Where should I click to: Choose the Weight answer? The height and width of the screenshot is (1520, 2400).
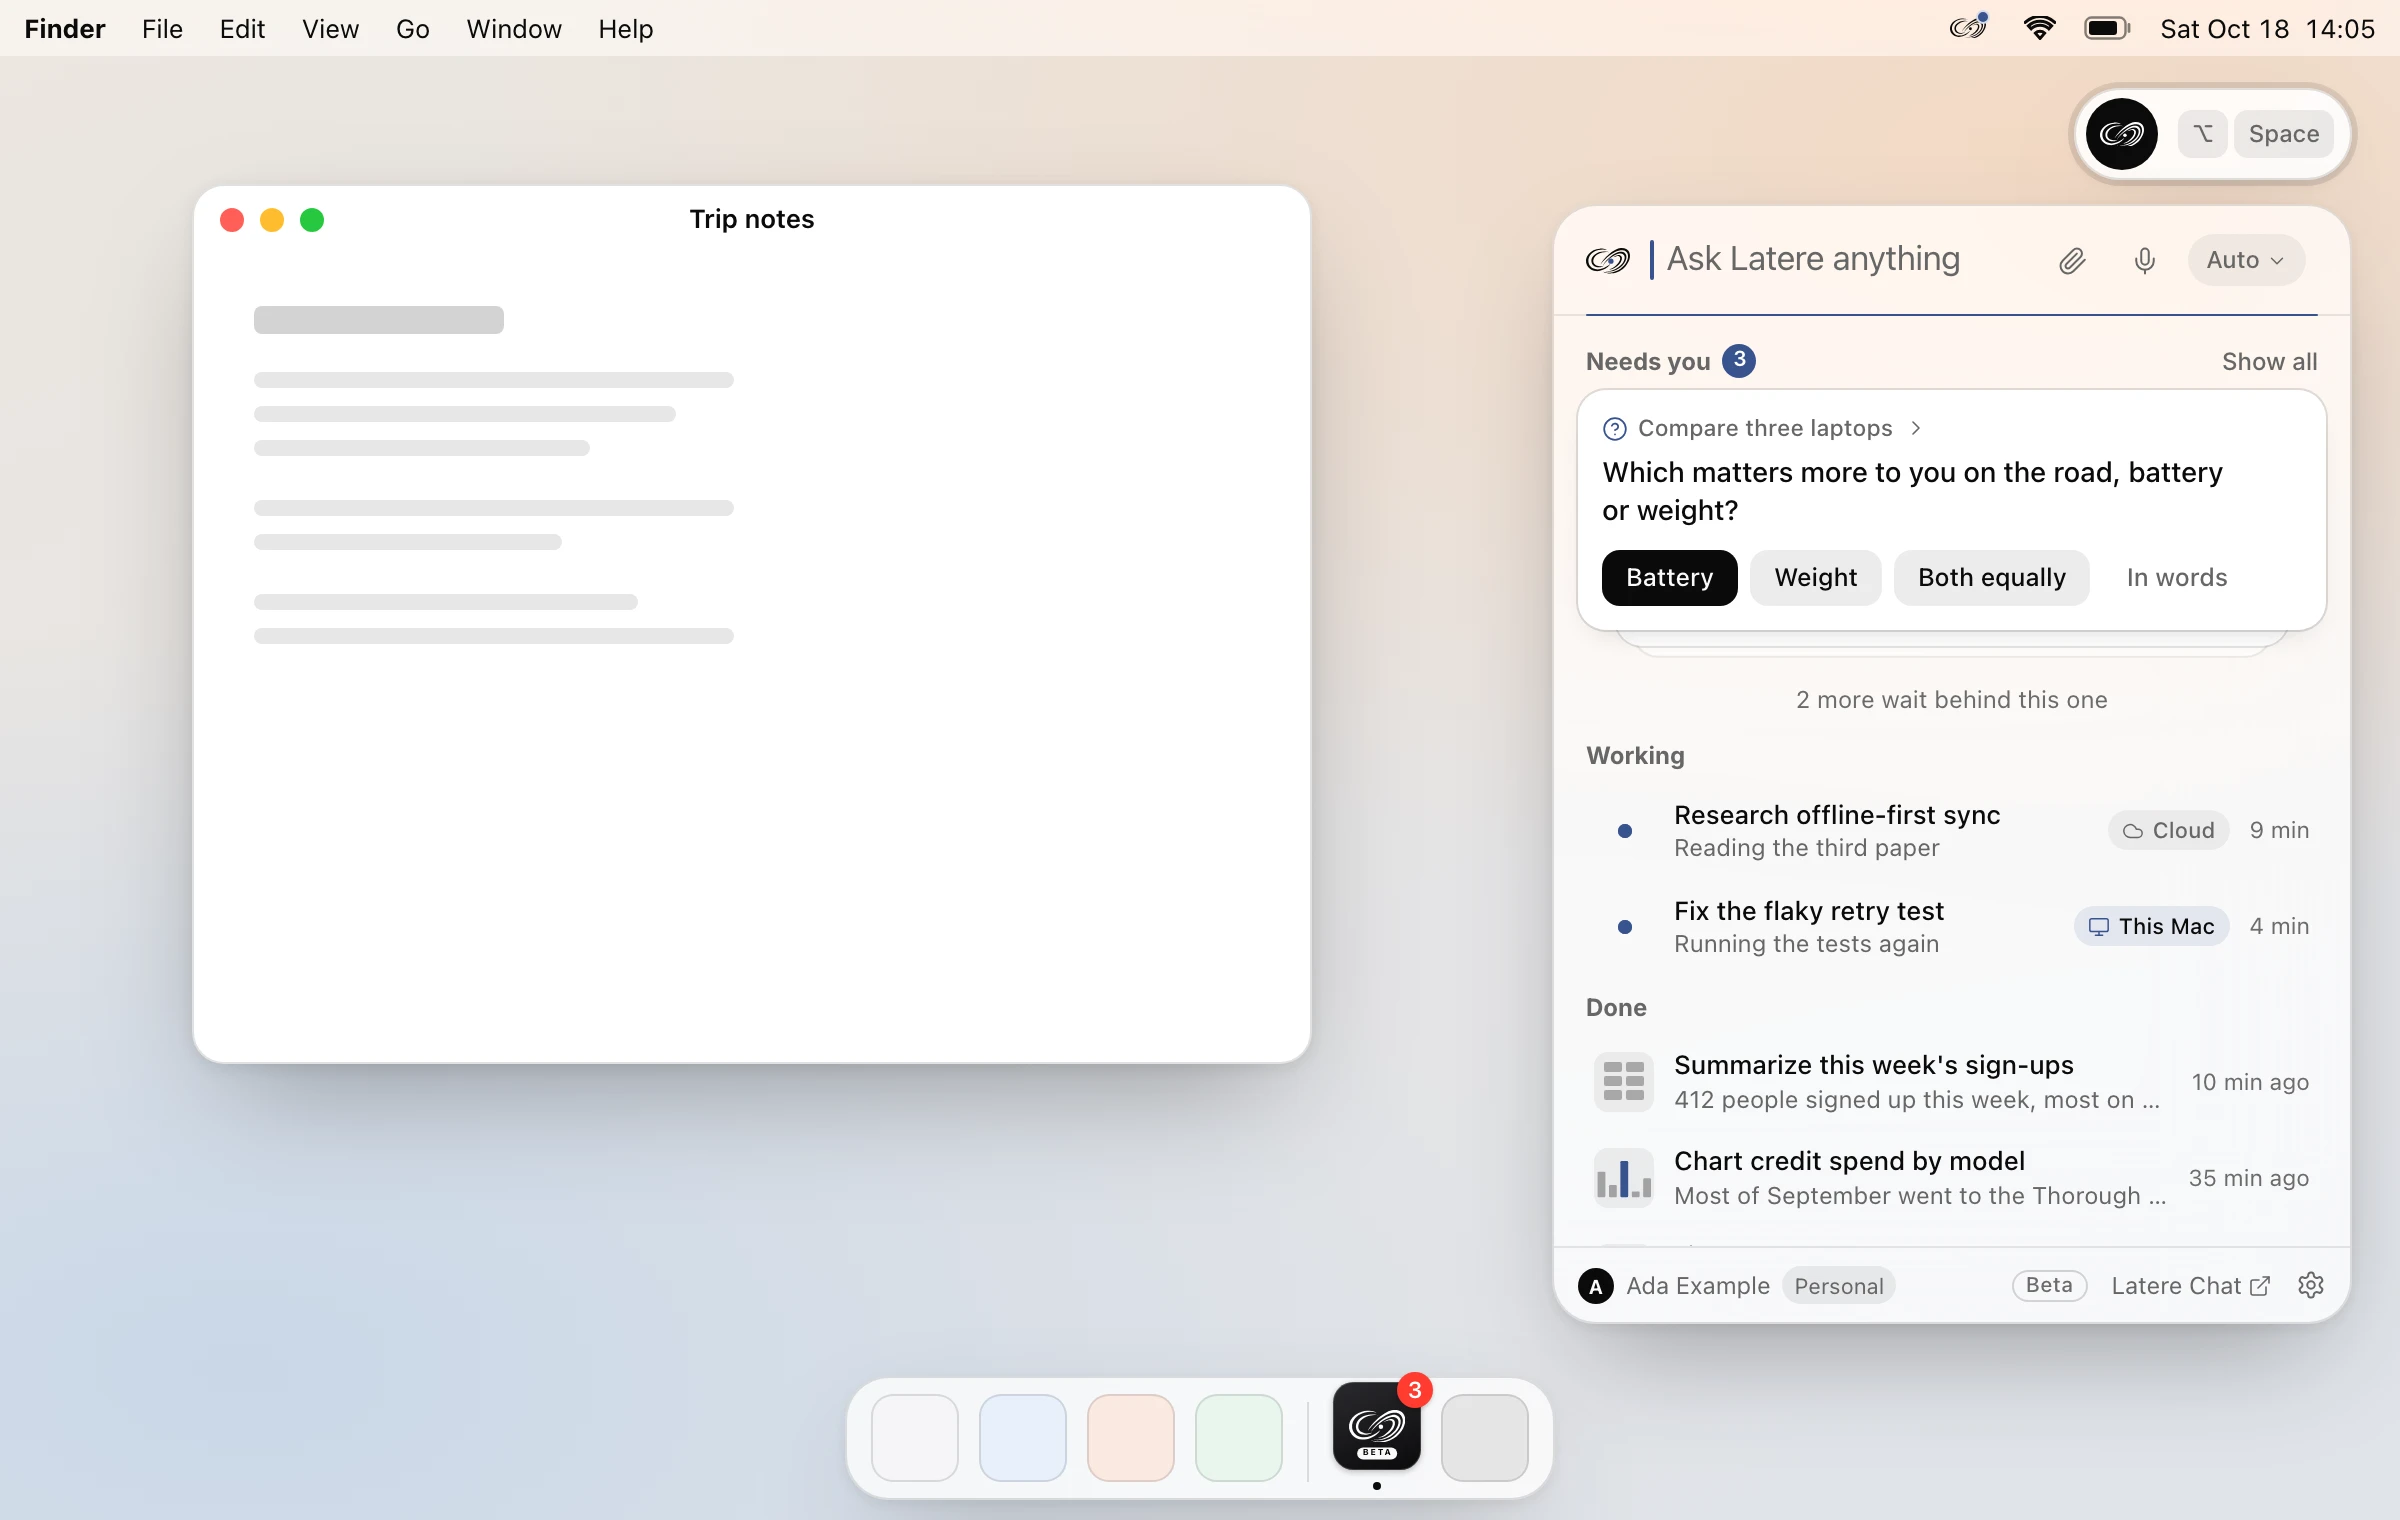pos(1815,577)
